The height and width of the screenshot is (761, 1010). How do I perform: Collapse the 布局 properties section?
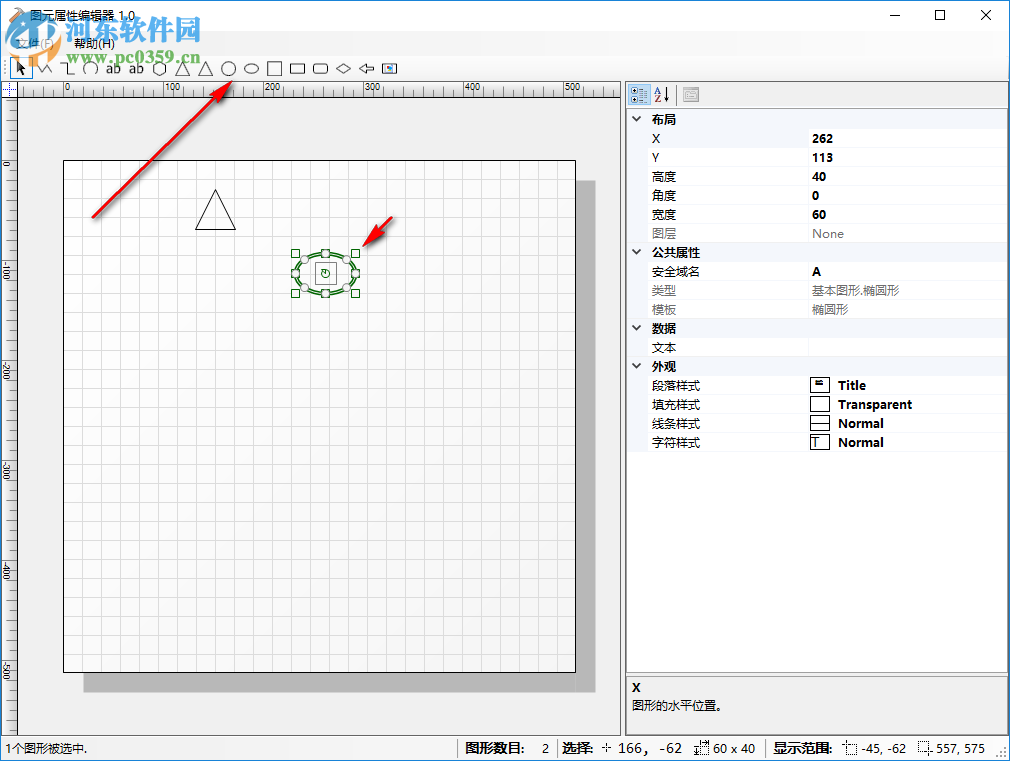637,118
